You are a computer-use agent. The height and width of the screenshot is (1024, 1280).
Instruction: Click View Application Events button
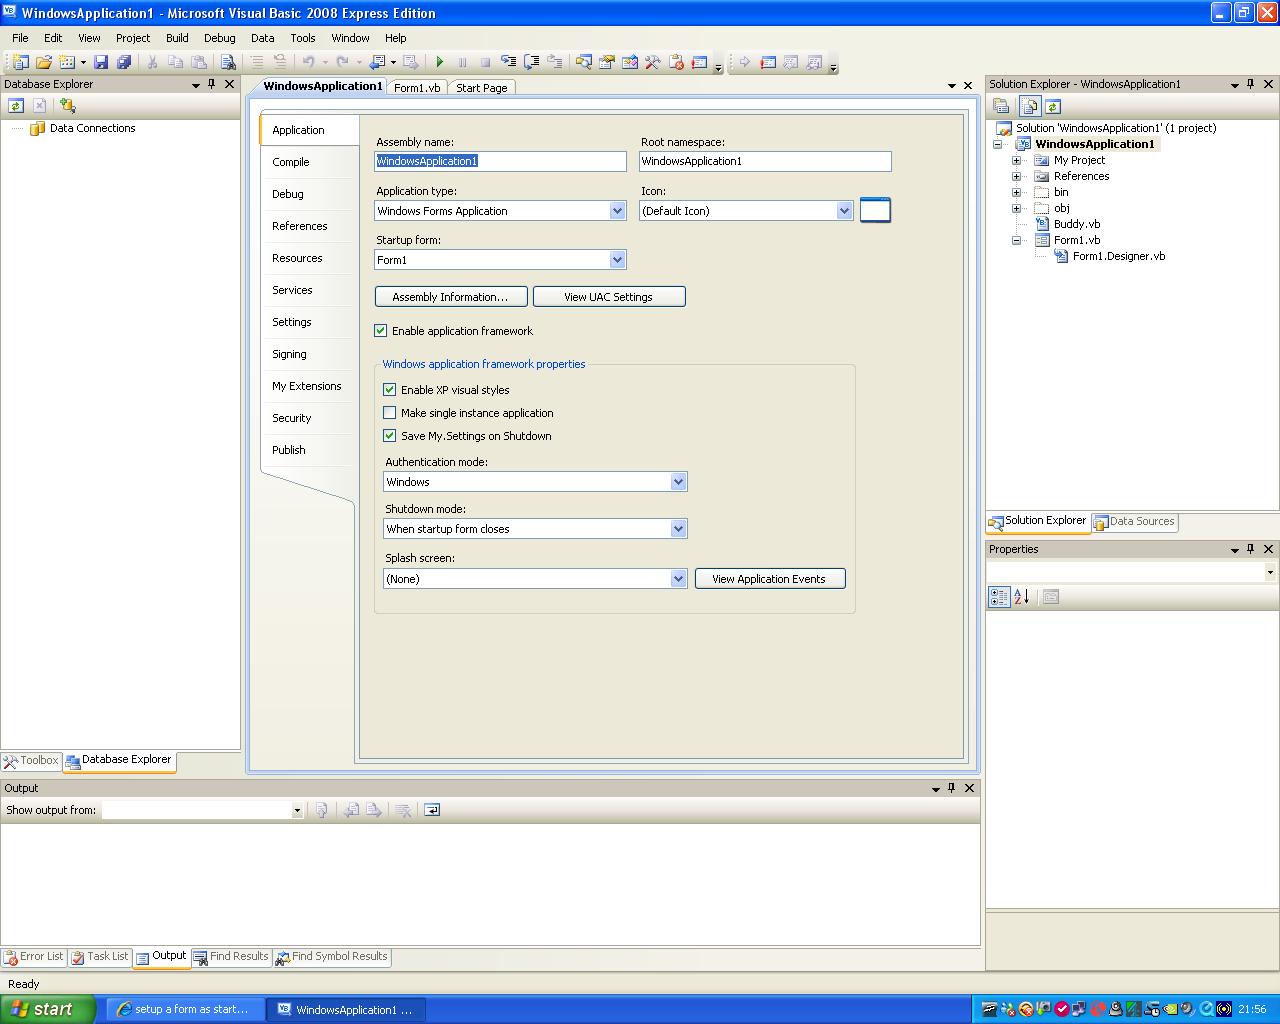770,579
